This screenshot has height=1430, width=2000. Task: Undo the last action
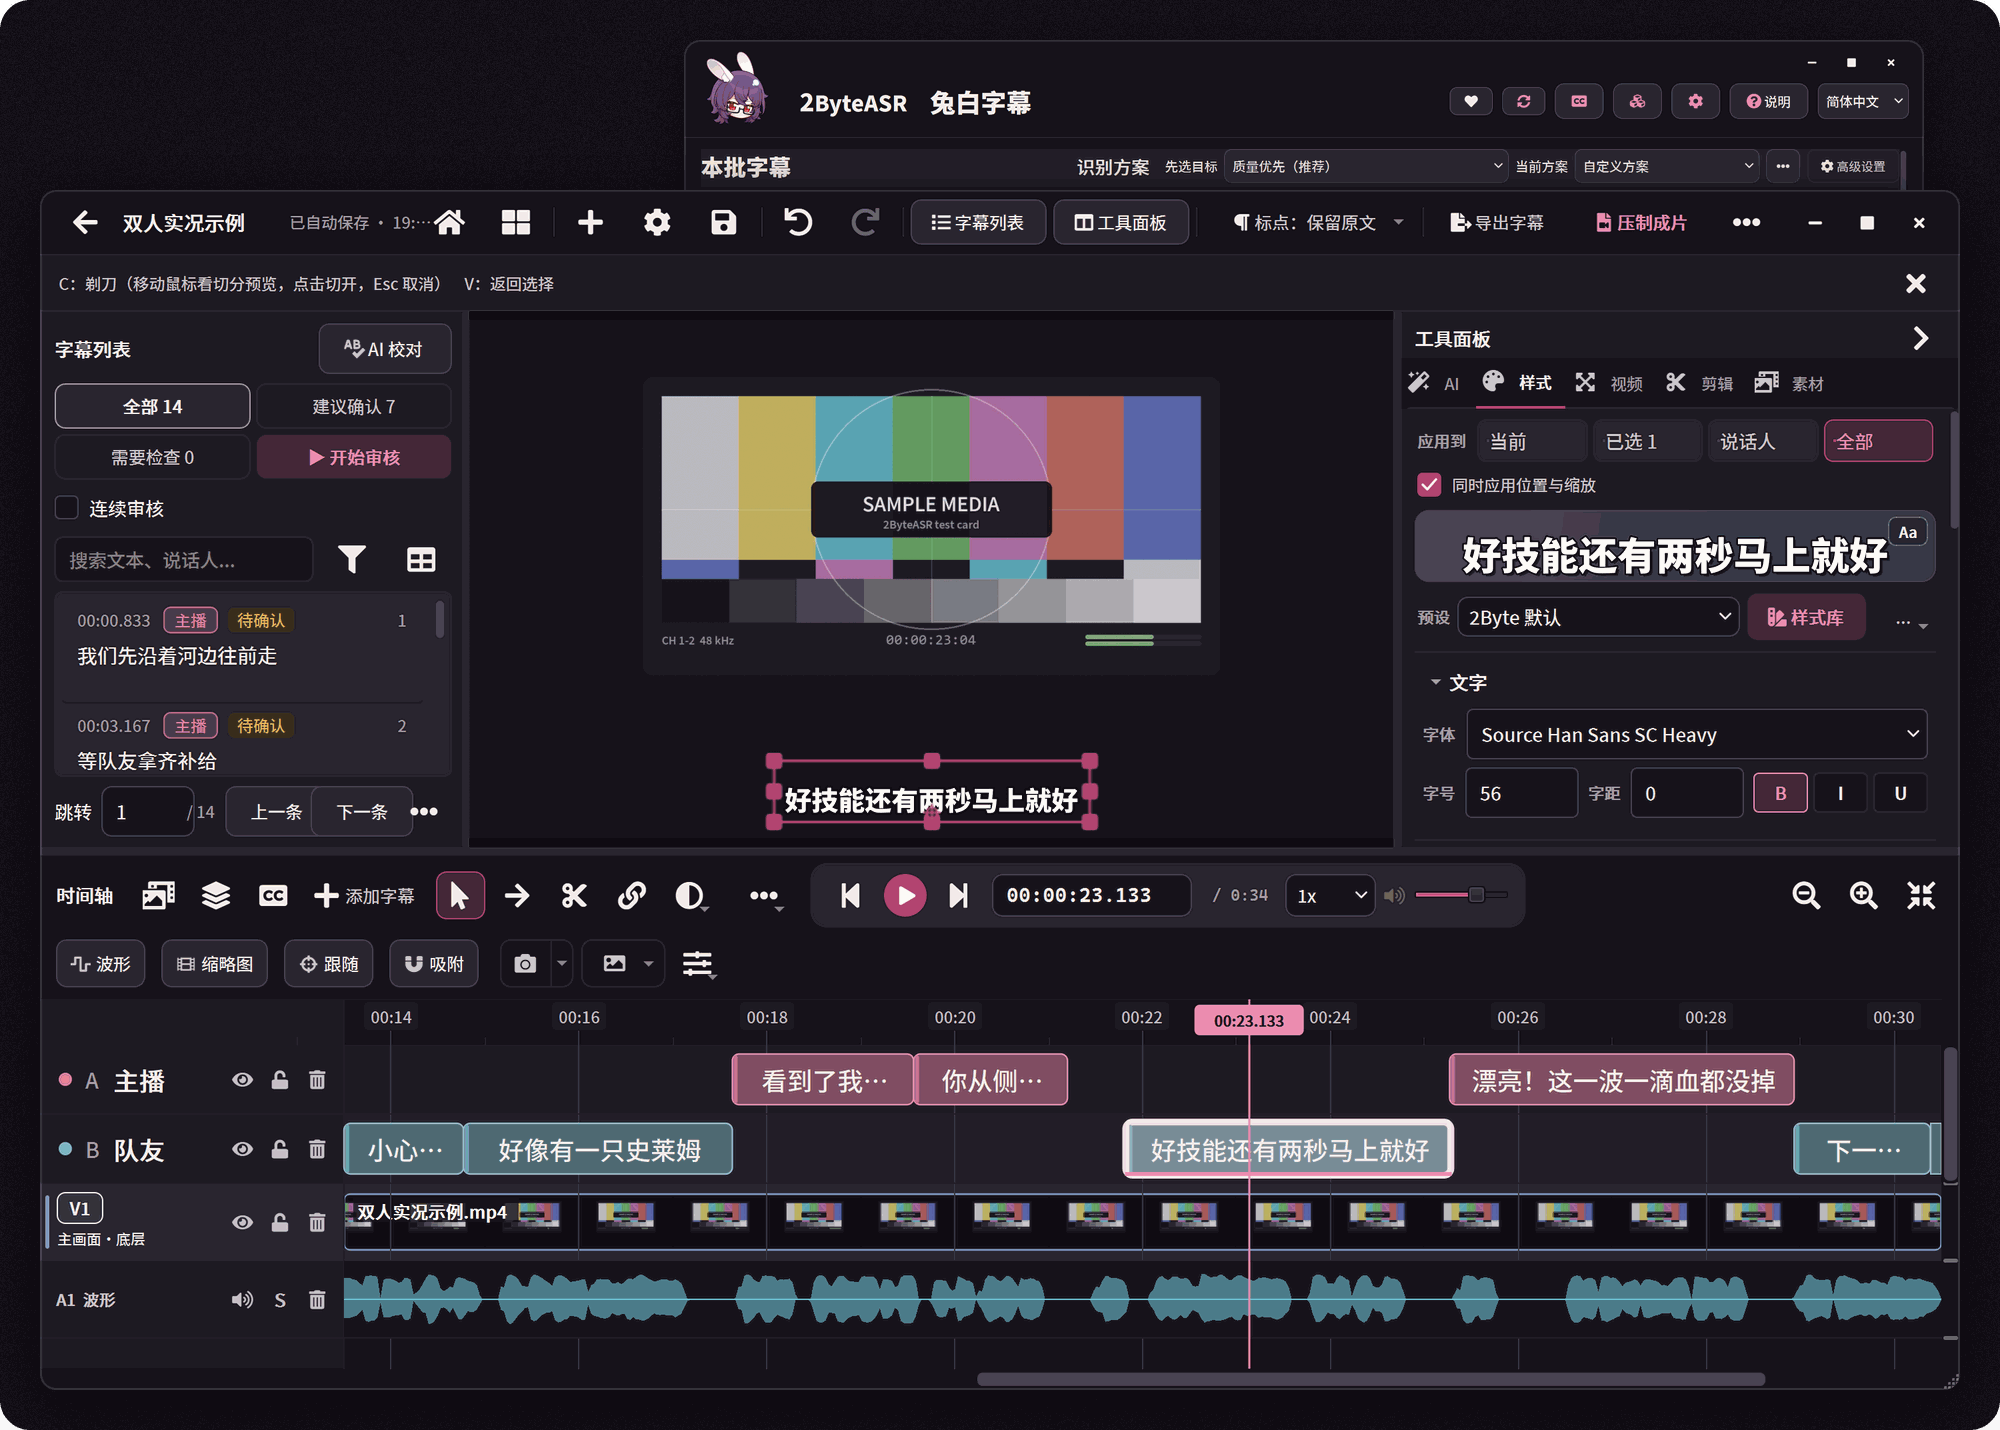[x=798, y=222]
